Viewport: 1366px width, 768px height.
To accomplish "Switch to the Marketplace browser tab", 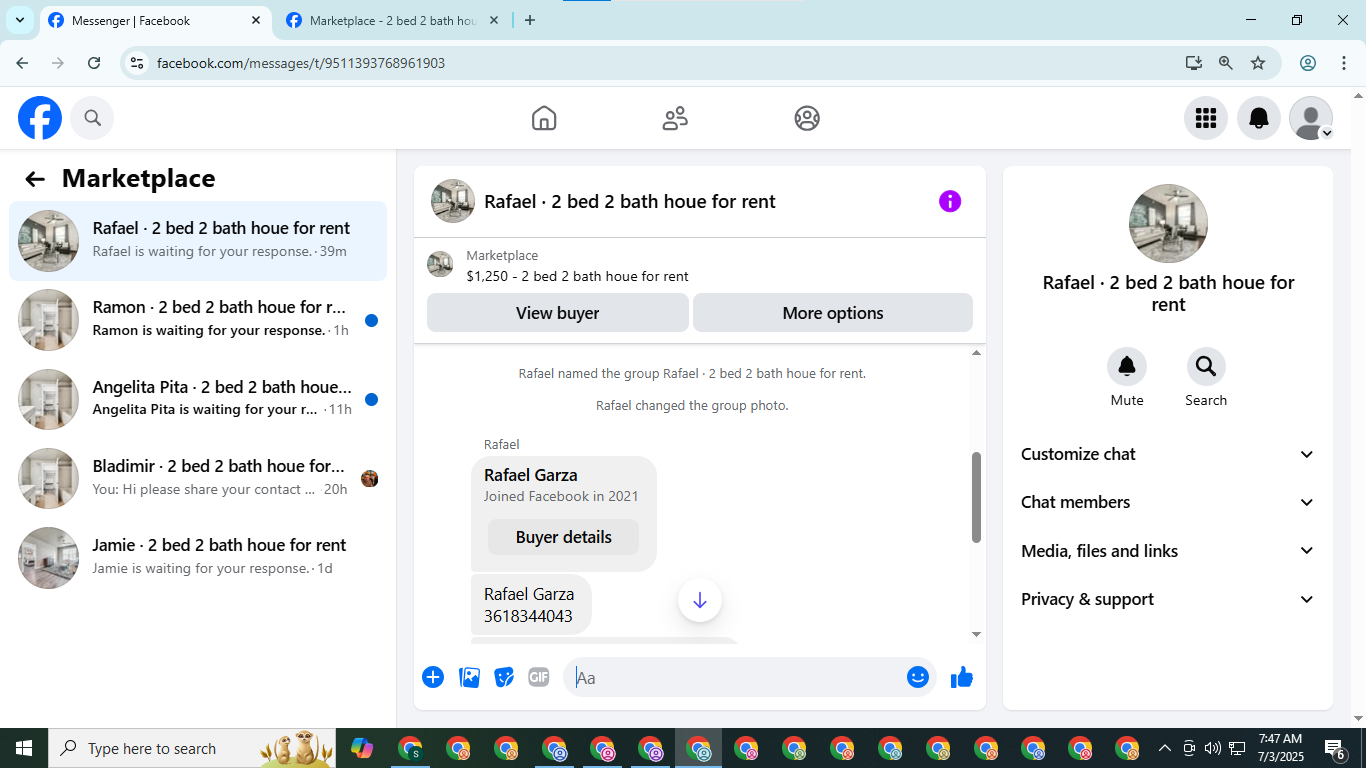I will (x=393, y=21).
